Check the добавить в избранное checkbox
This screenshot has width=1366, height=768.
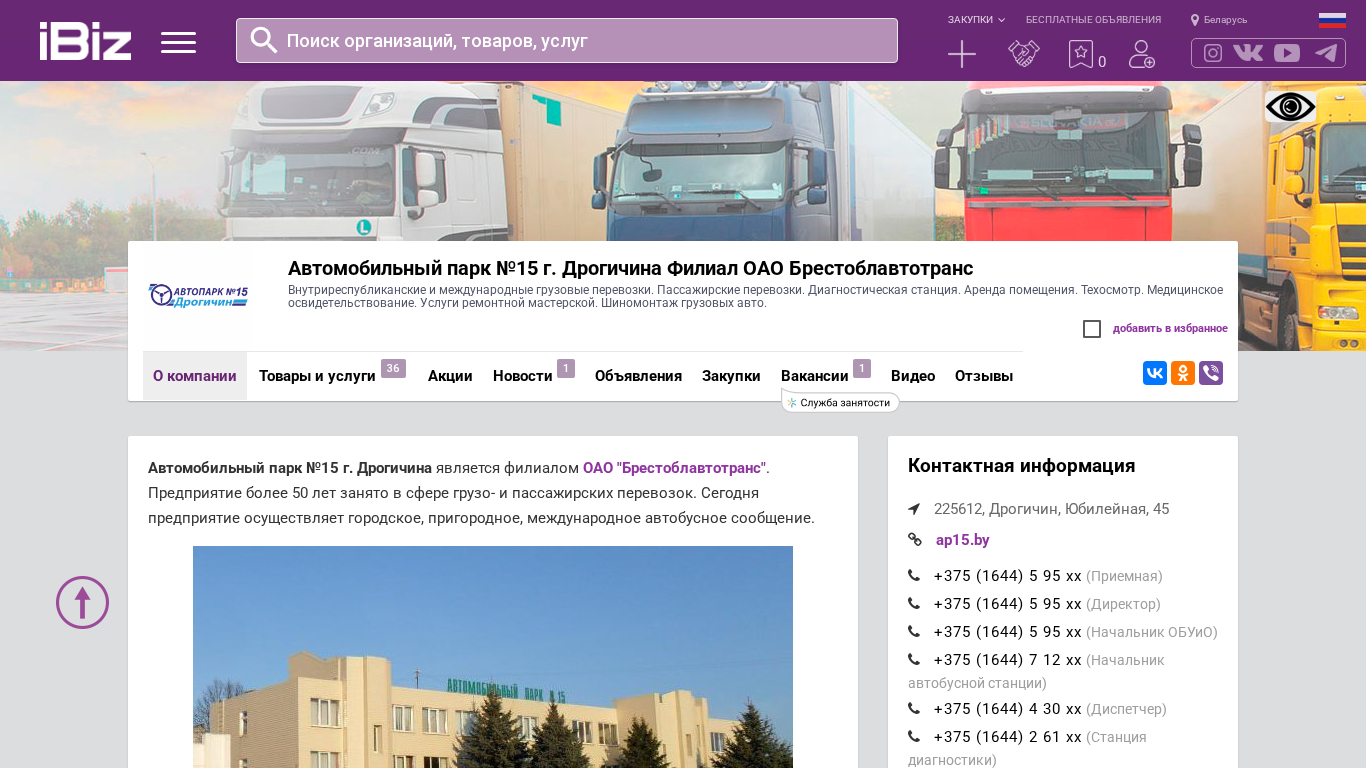pos(1092,329)
